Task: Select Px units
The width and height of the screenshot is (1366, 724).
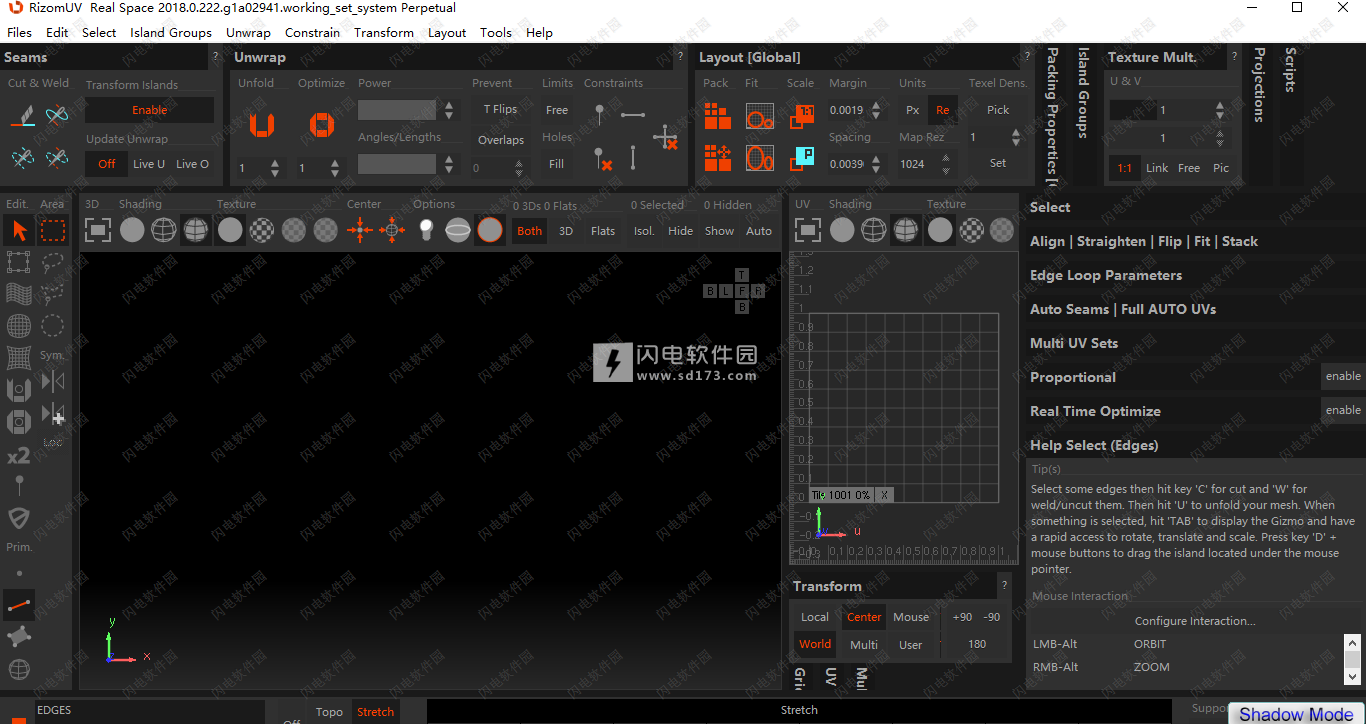Action: click(x=912, y=110)
